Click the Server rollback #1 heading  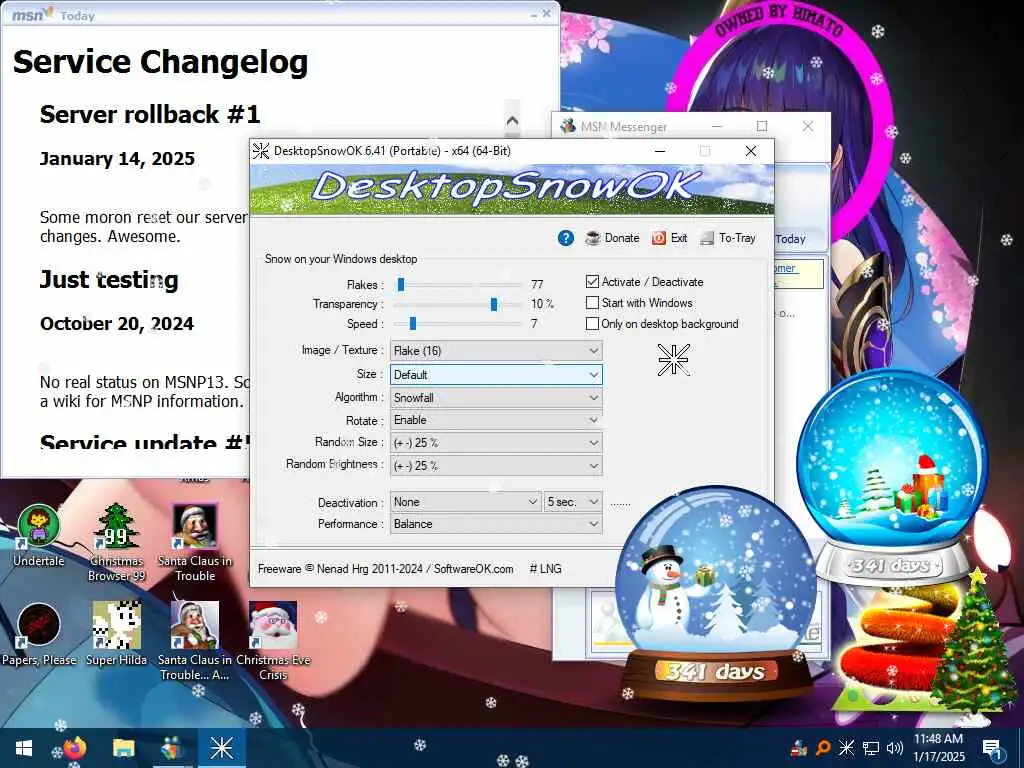pos(150,114)
